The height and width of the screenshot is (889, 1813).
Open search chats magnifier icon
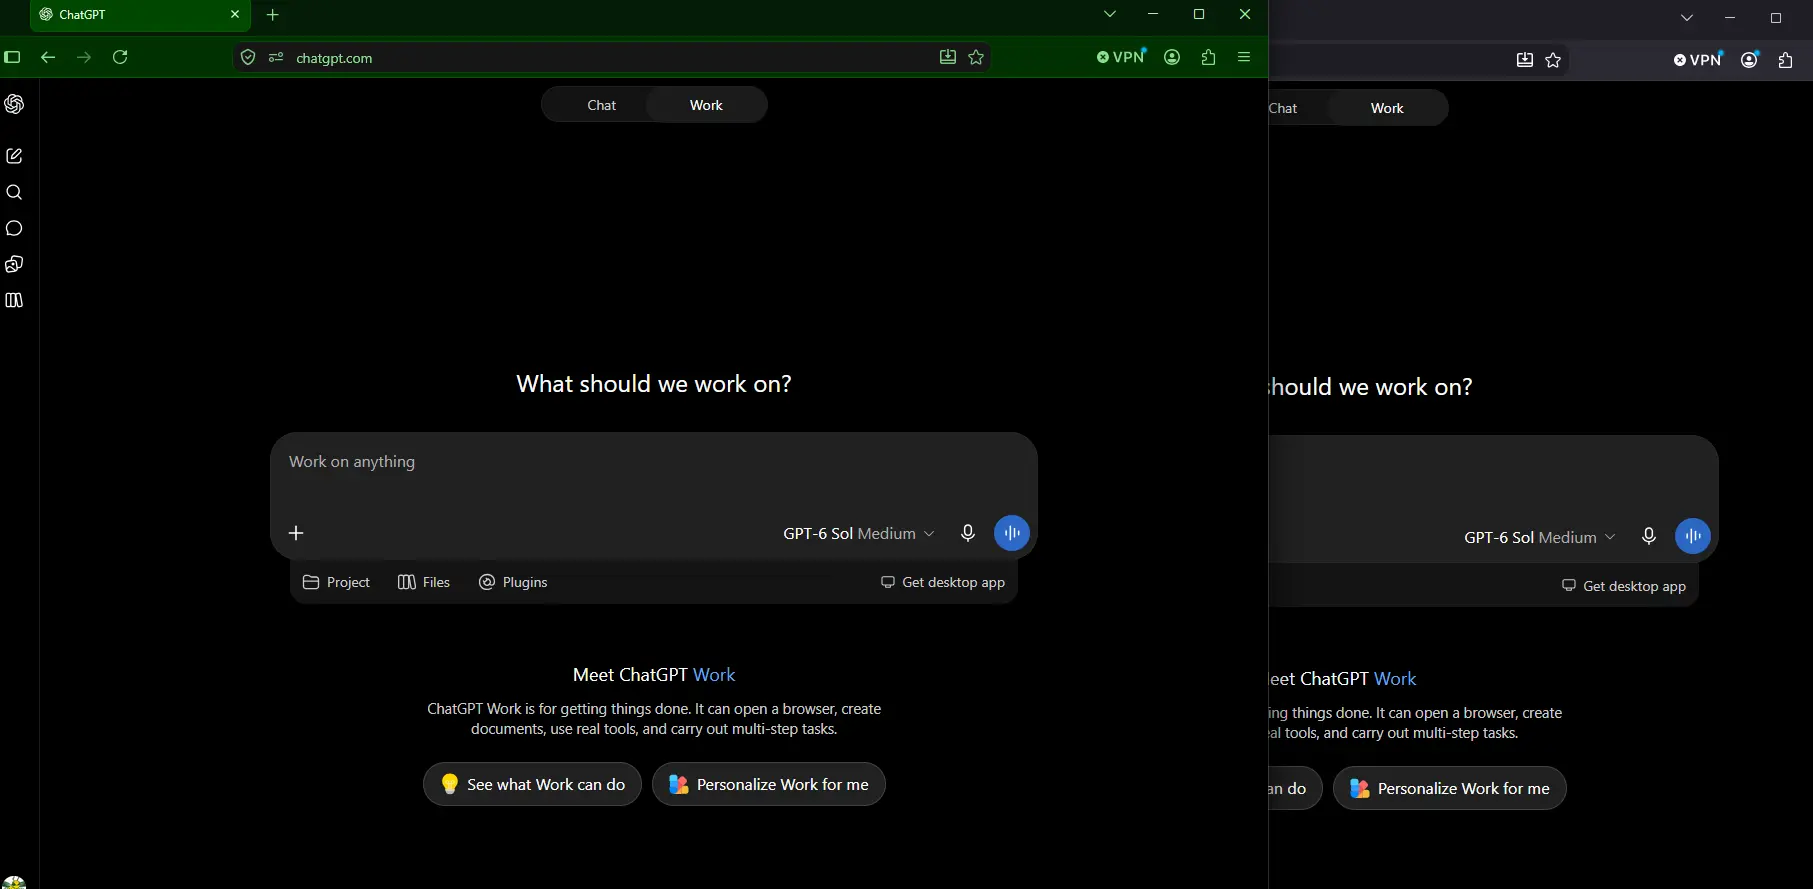coord(14,192)
